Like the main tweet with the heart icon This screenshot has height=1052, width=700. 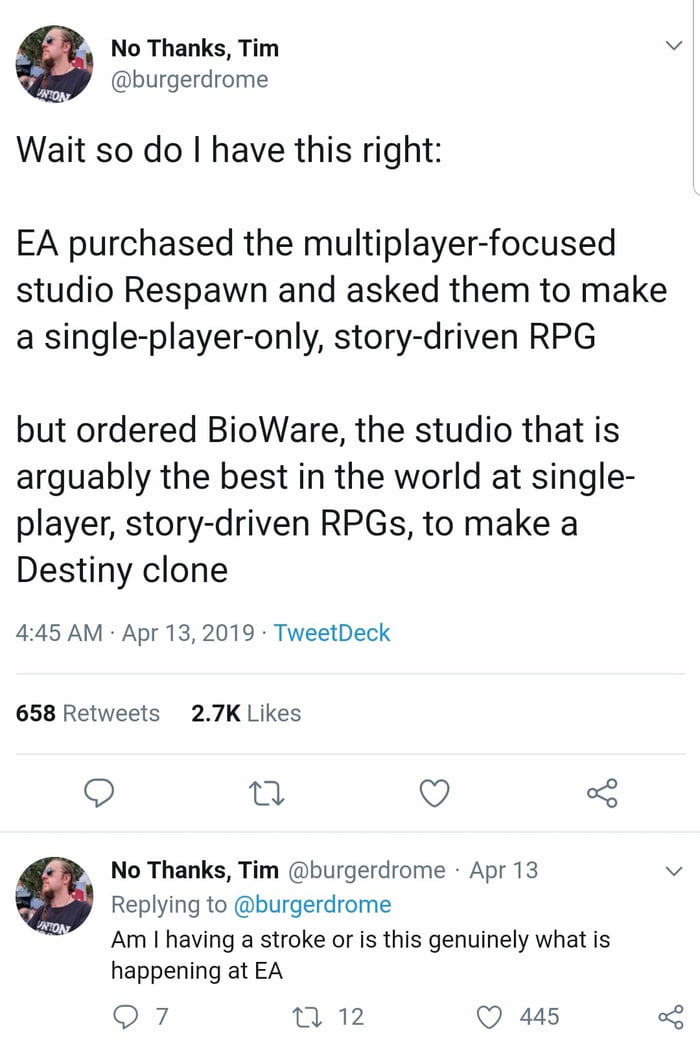(433, 794)
